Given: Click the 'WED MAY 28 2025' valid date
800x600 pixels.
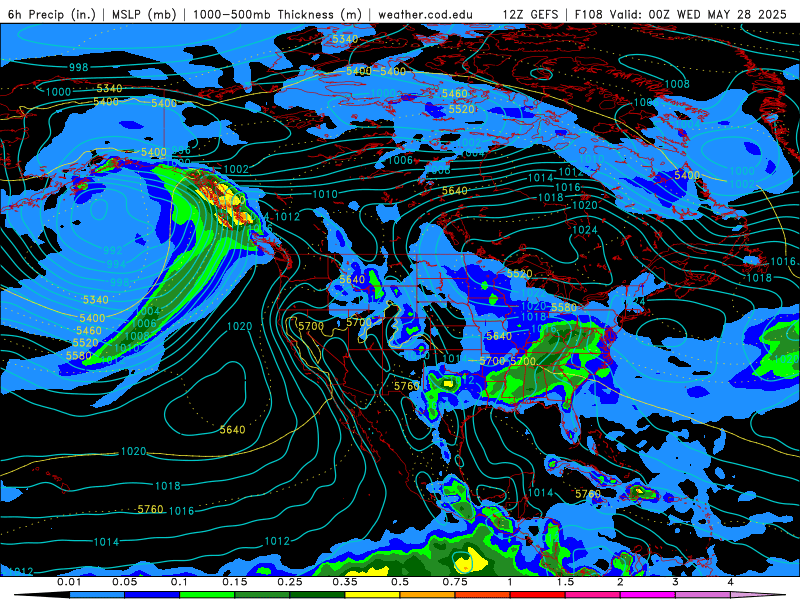Looking at the screenshot, I should (x=732, y=14).
